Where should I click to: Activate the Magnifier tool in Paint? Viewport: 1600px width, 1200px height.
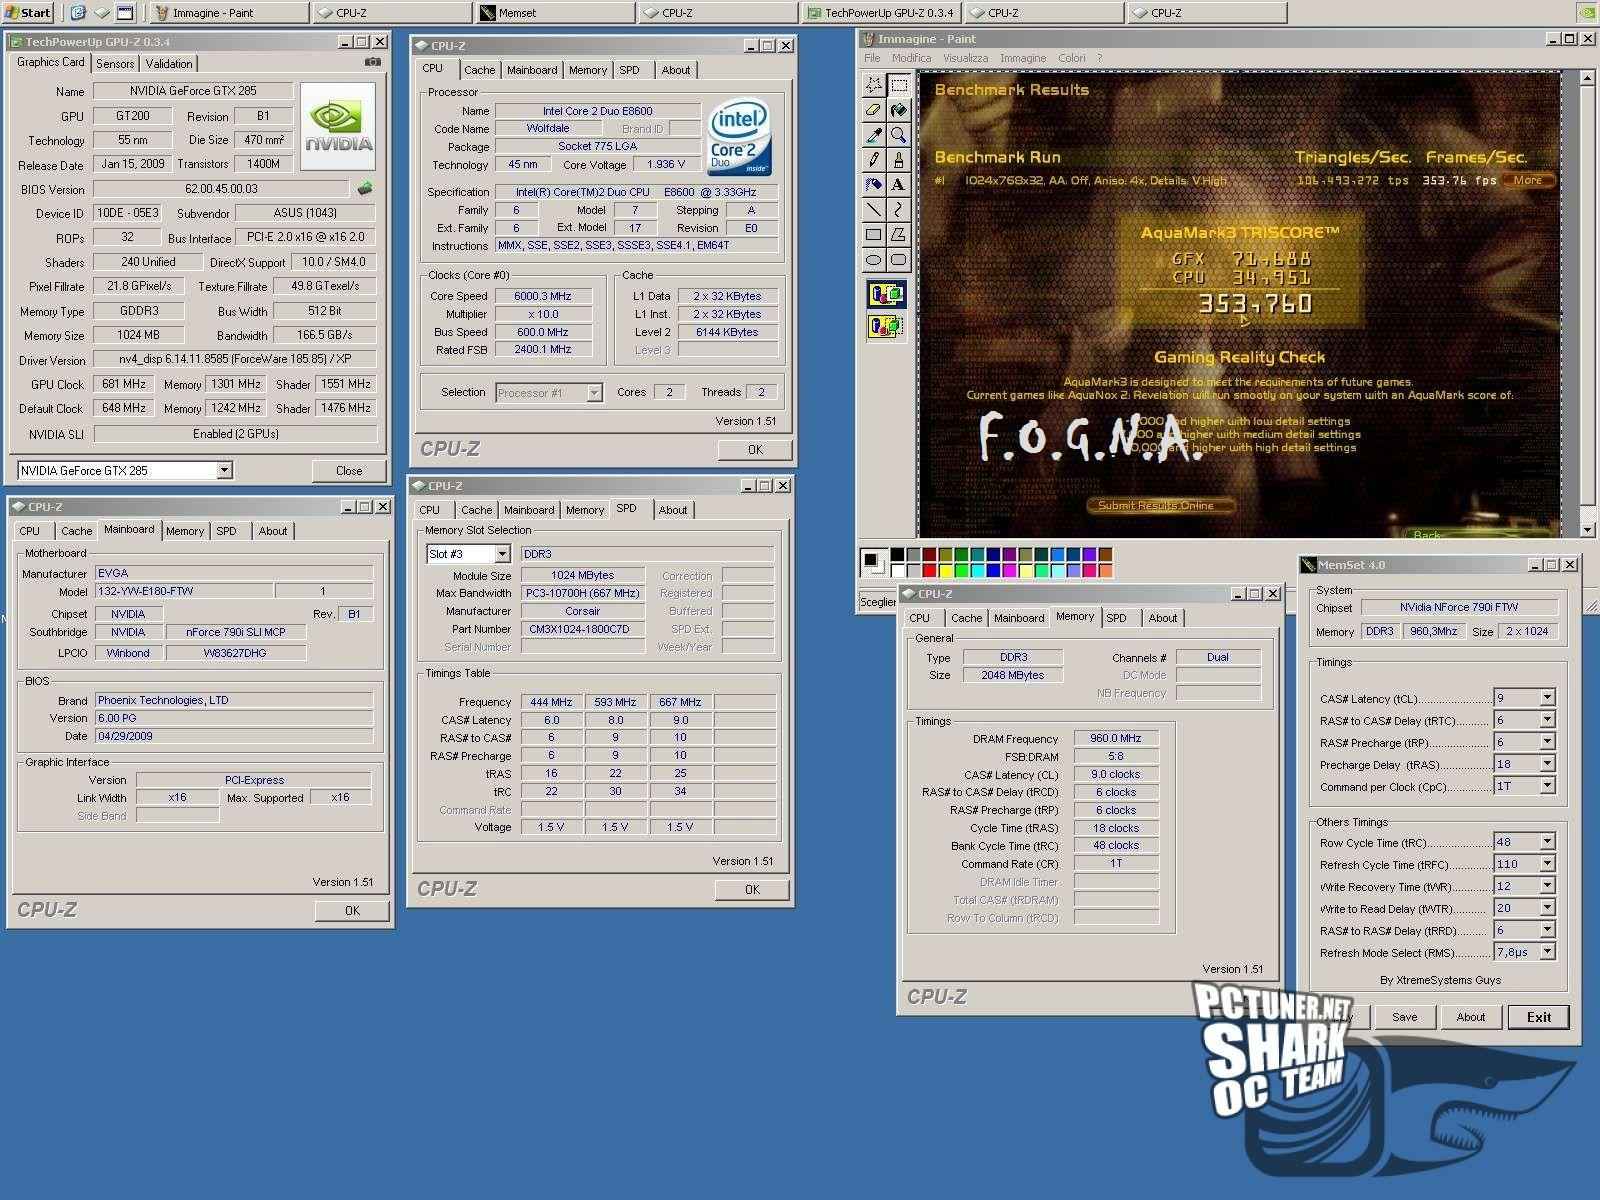[x=898, y=135]
